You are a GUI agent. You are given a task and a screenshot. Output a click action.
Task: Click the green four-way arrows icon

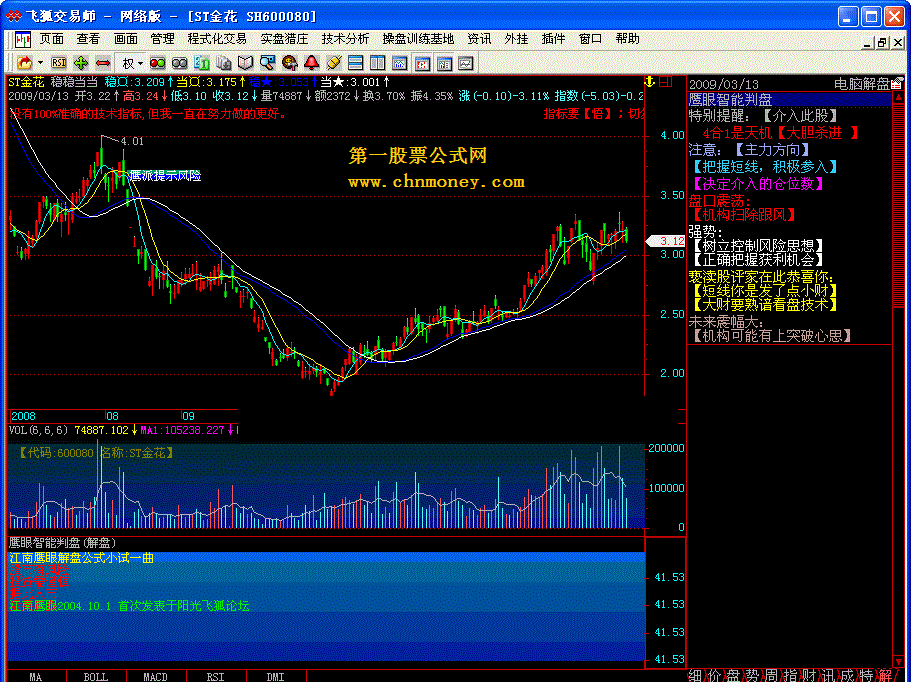(81, 63)
